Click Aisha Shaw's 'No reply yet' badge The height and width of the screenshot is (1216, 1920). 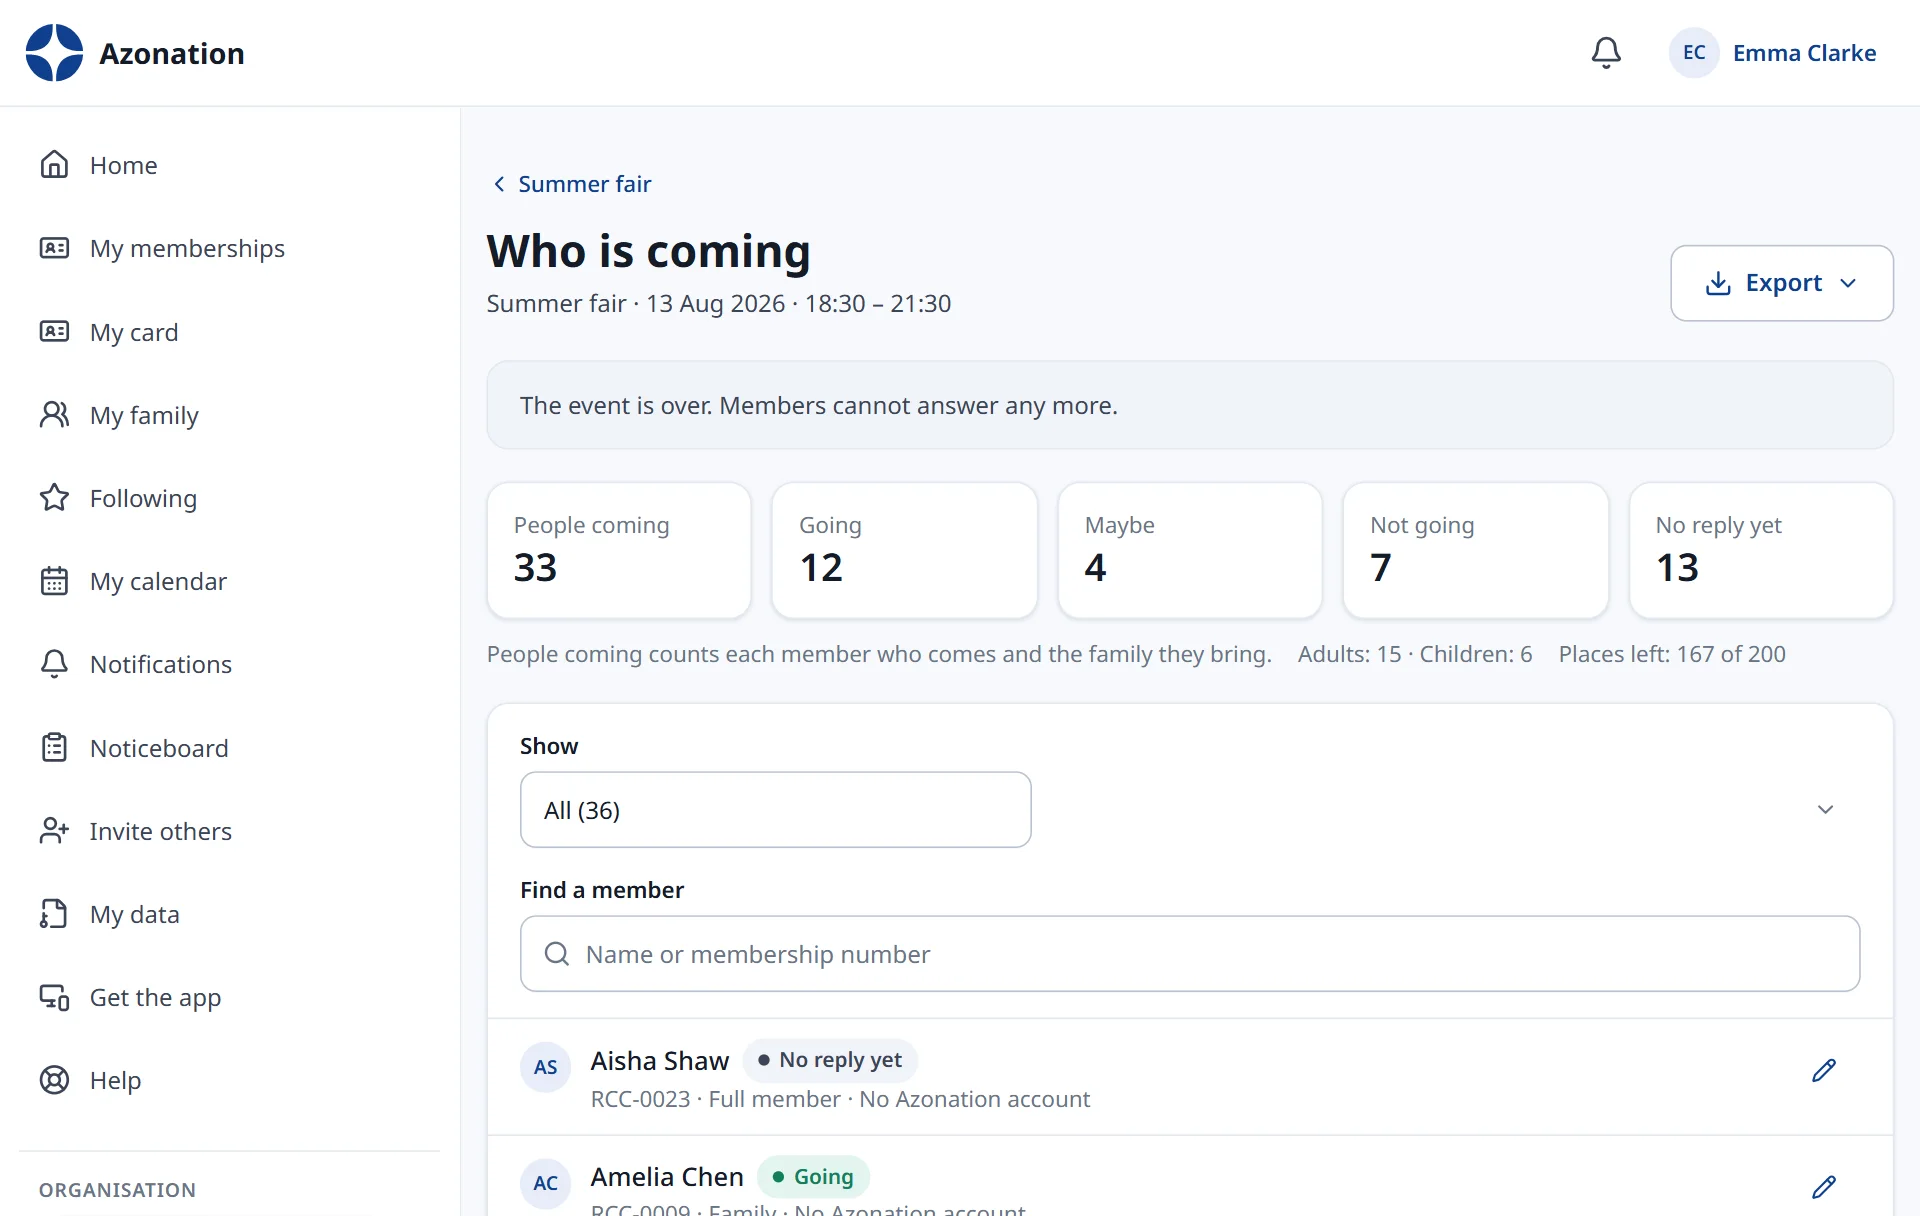point(830,1060)
